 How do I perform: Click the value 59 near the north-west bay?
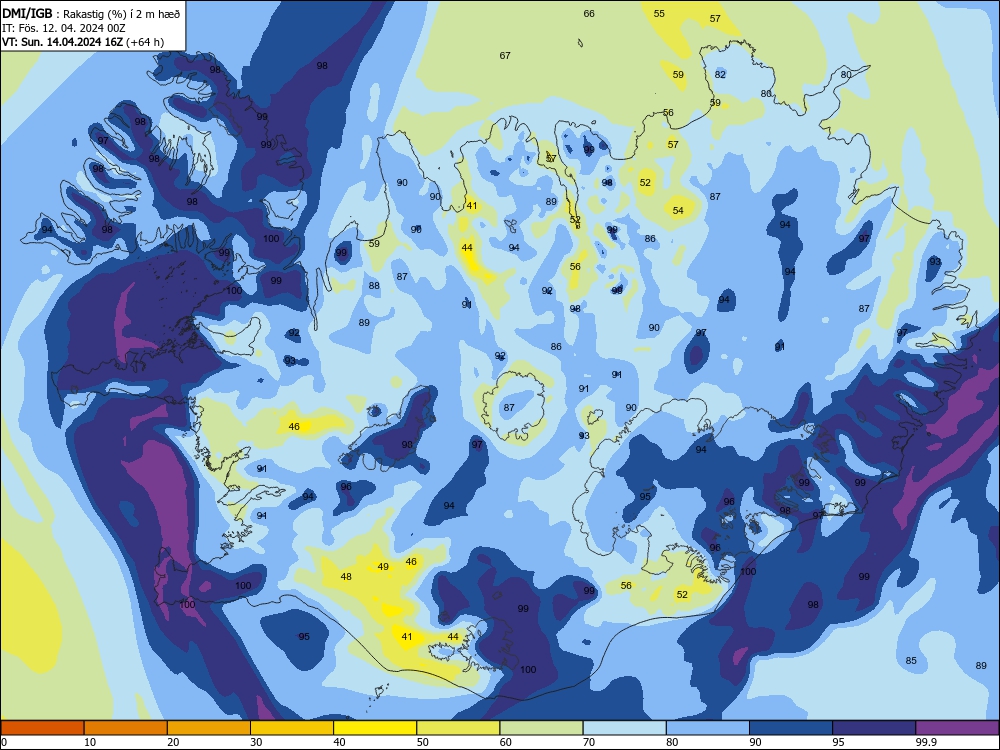tap(374, 244)
